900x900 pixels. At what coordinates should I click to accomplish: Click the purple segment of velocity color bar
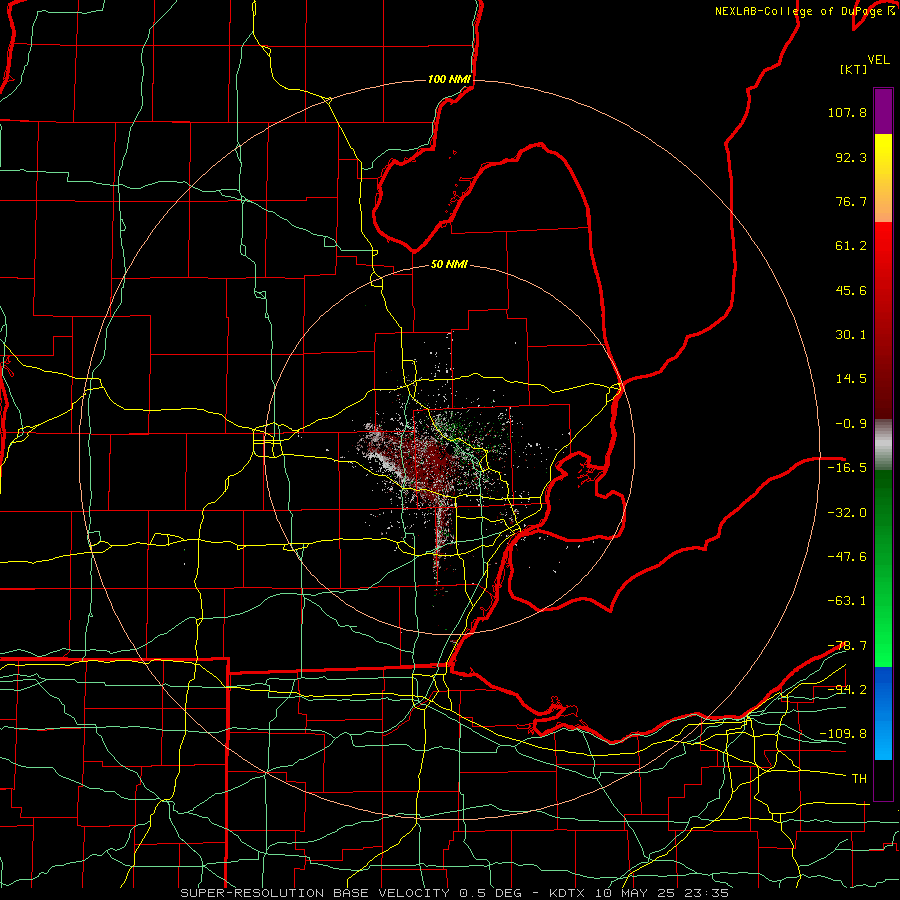click(883, 111)
